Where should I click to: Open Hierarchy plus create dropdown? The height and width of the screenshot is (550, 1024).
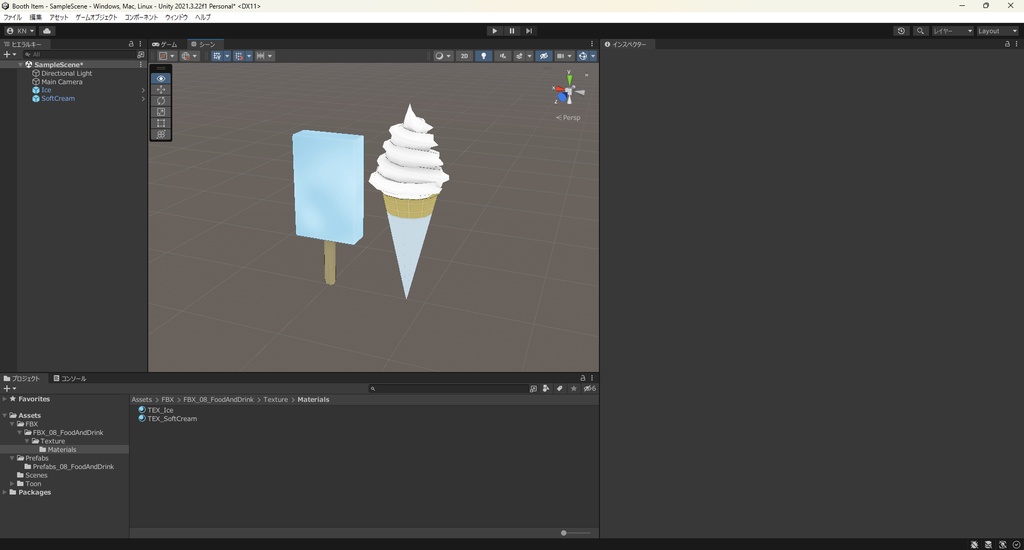click(x=9, y=55)
